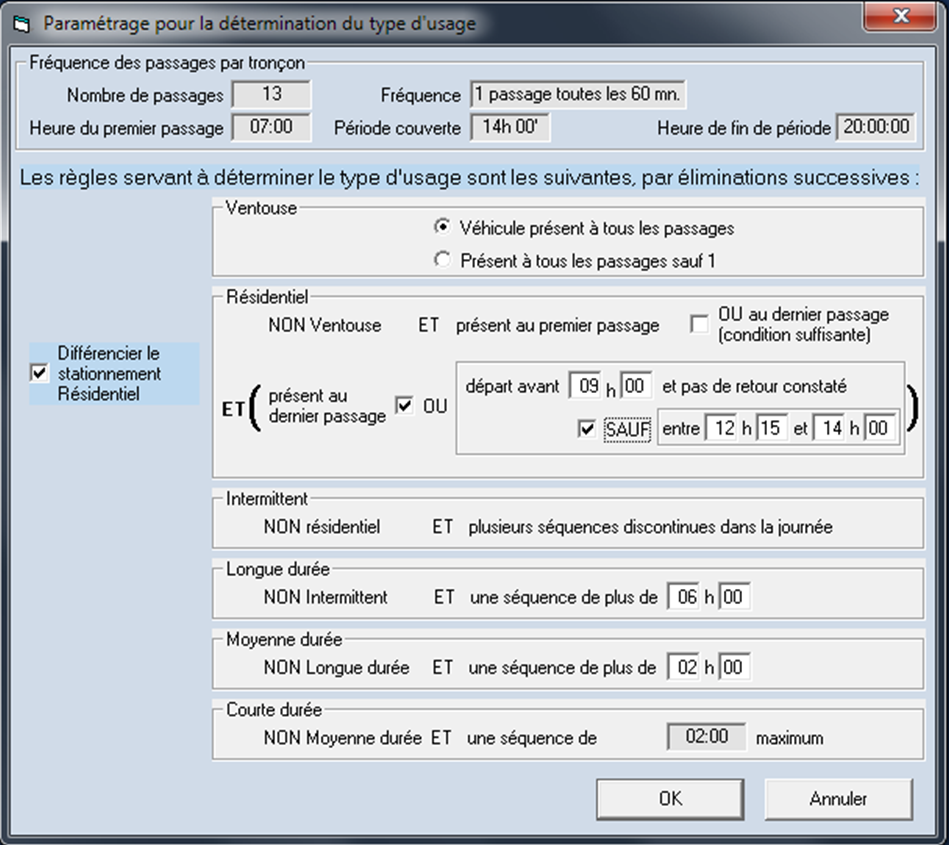Screen dimensions: 949x845
Task: Uncheck the OU checkbox after dernier passage
Action: pos(405,407)
